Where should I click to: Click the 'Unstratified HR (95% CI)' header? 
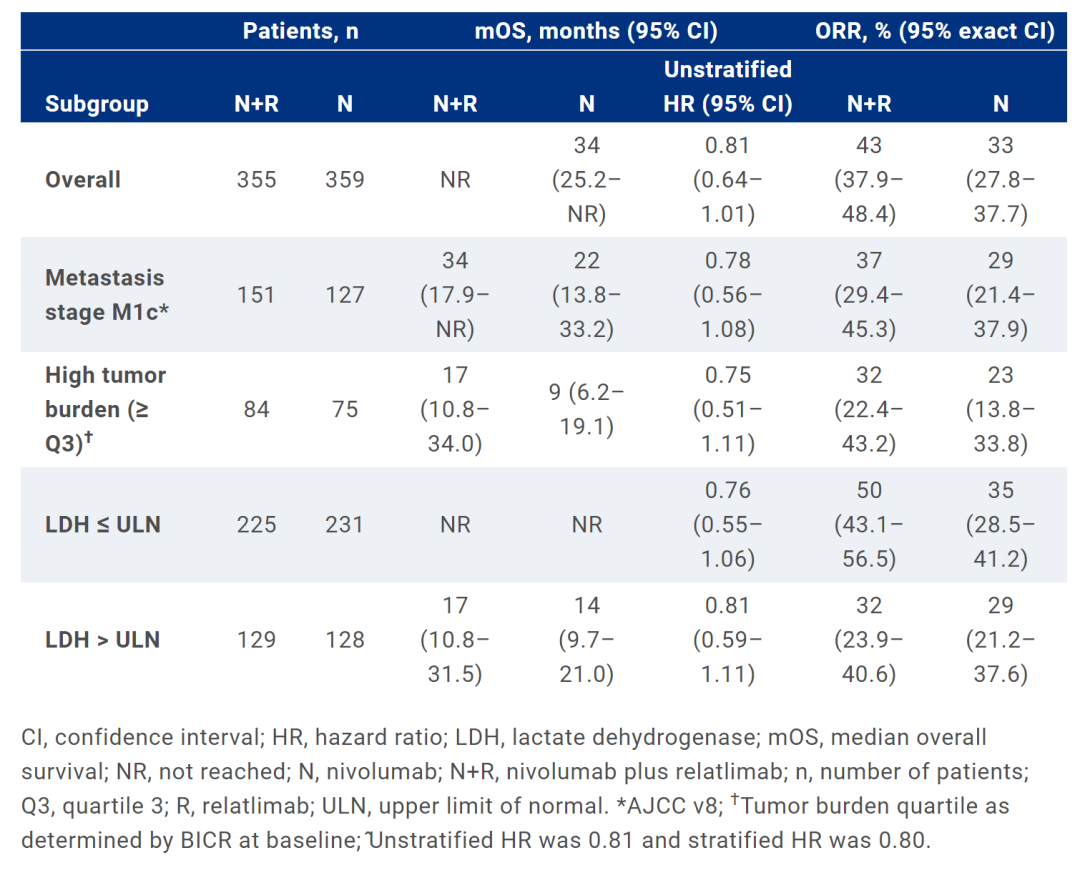pos(727,87)
